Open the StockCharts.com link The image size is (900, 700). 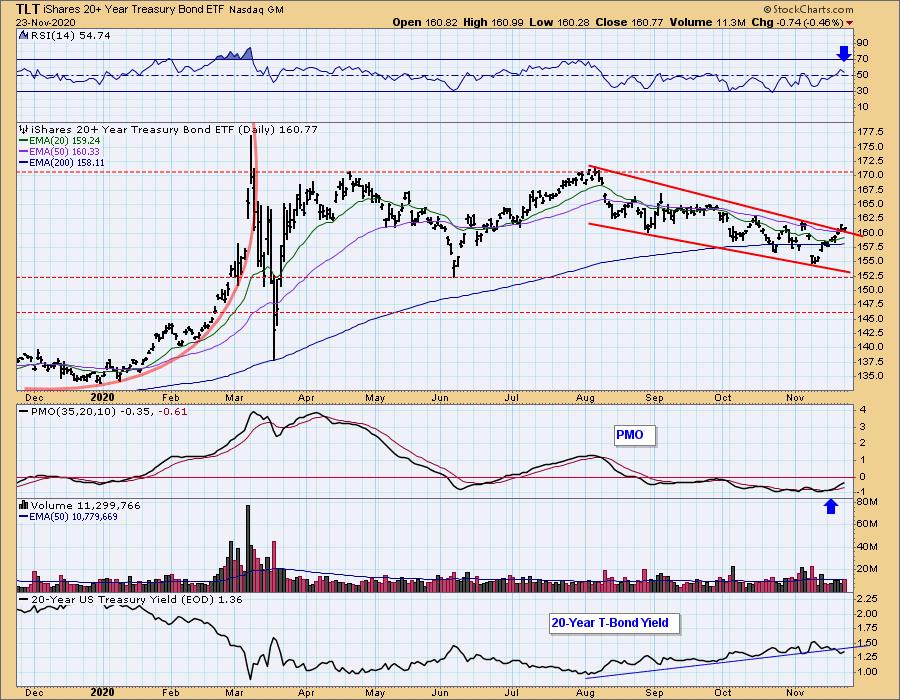tap(813, 9)
